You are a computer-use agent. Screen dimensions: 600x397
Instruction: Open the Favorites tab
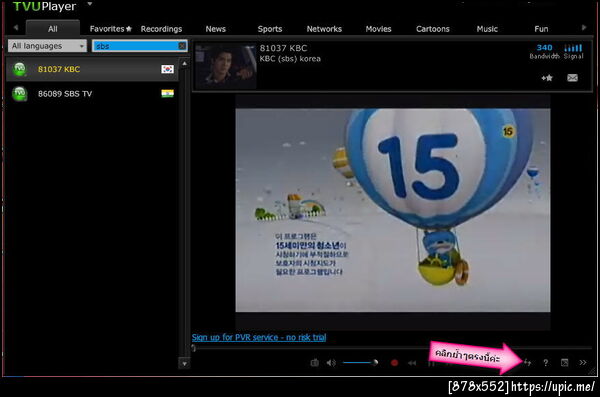point(111,29)
